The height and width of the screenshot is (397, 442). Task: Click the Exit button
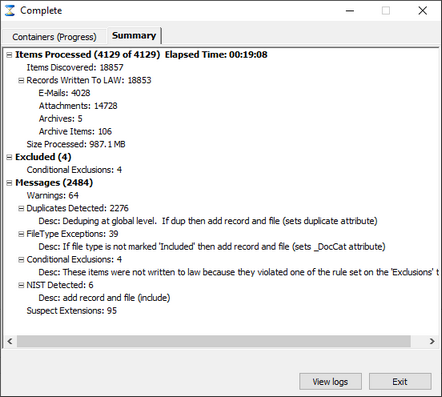click(x=400, y=381)
